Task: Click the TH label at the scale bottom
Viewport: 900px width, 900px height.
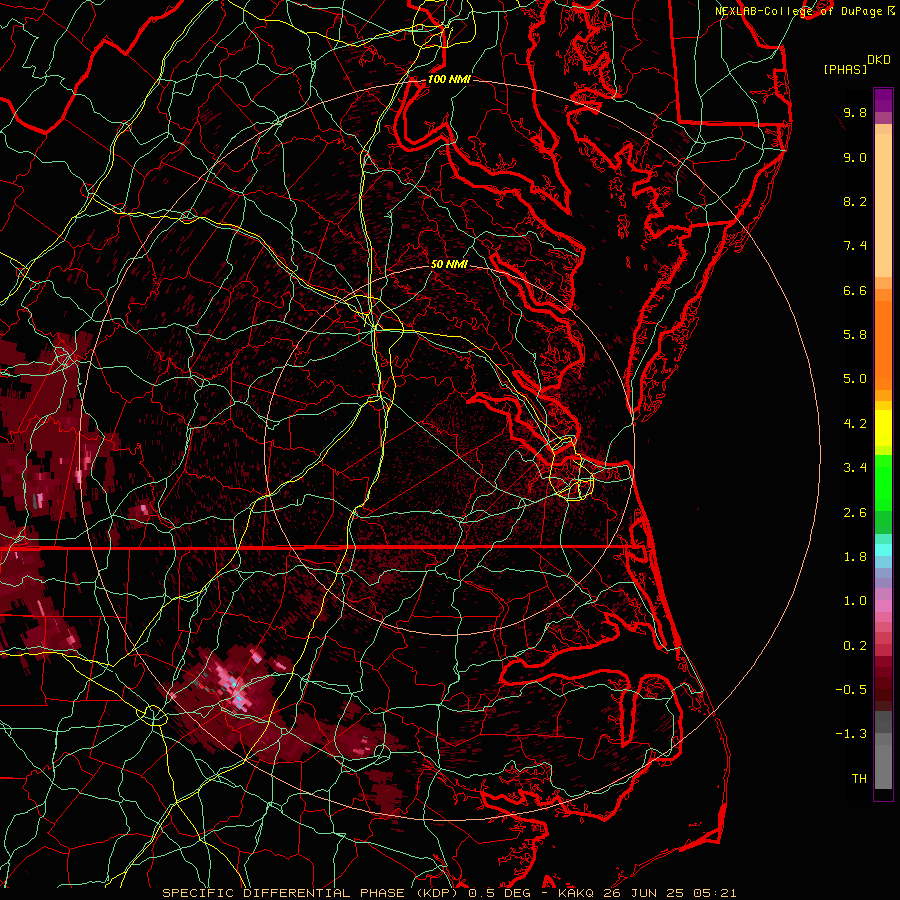Action: click(x=859, y=779)
